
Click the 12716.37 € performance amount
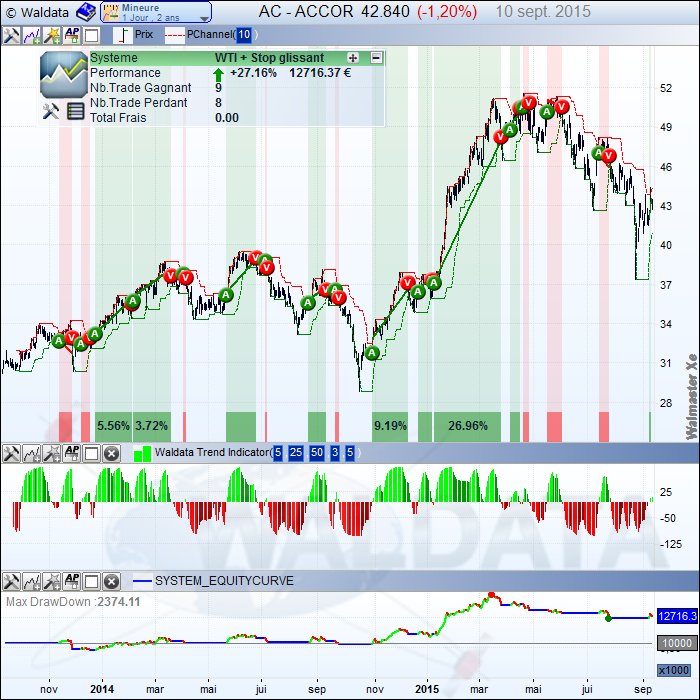tap(320, 73)
